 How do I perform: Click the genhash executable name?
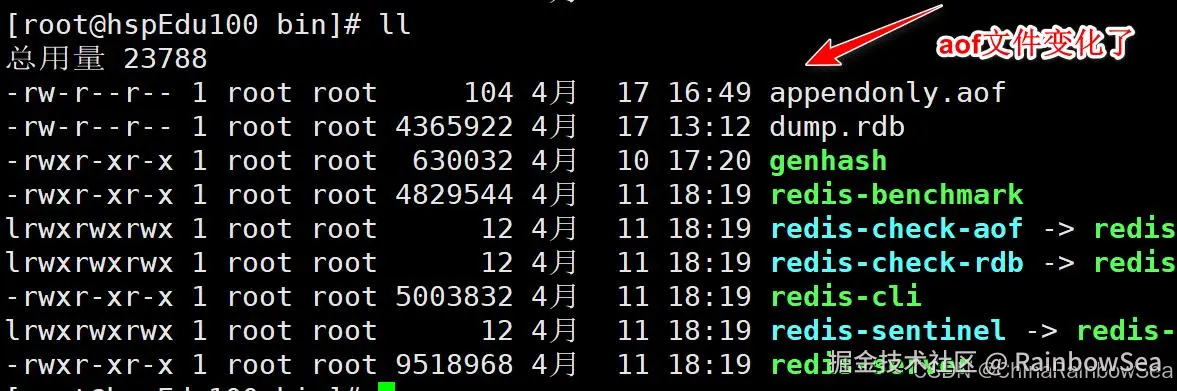tap(829, 161)
